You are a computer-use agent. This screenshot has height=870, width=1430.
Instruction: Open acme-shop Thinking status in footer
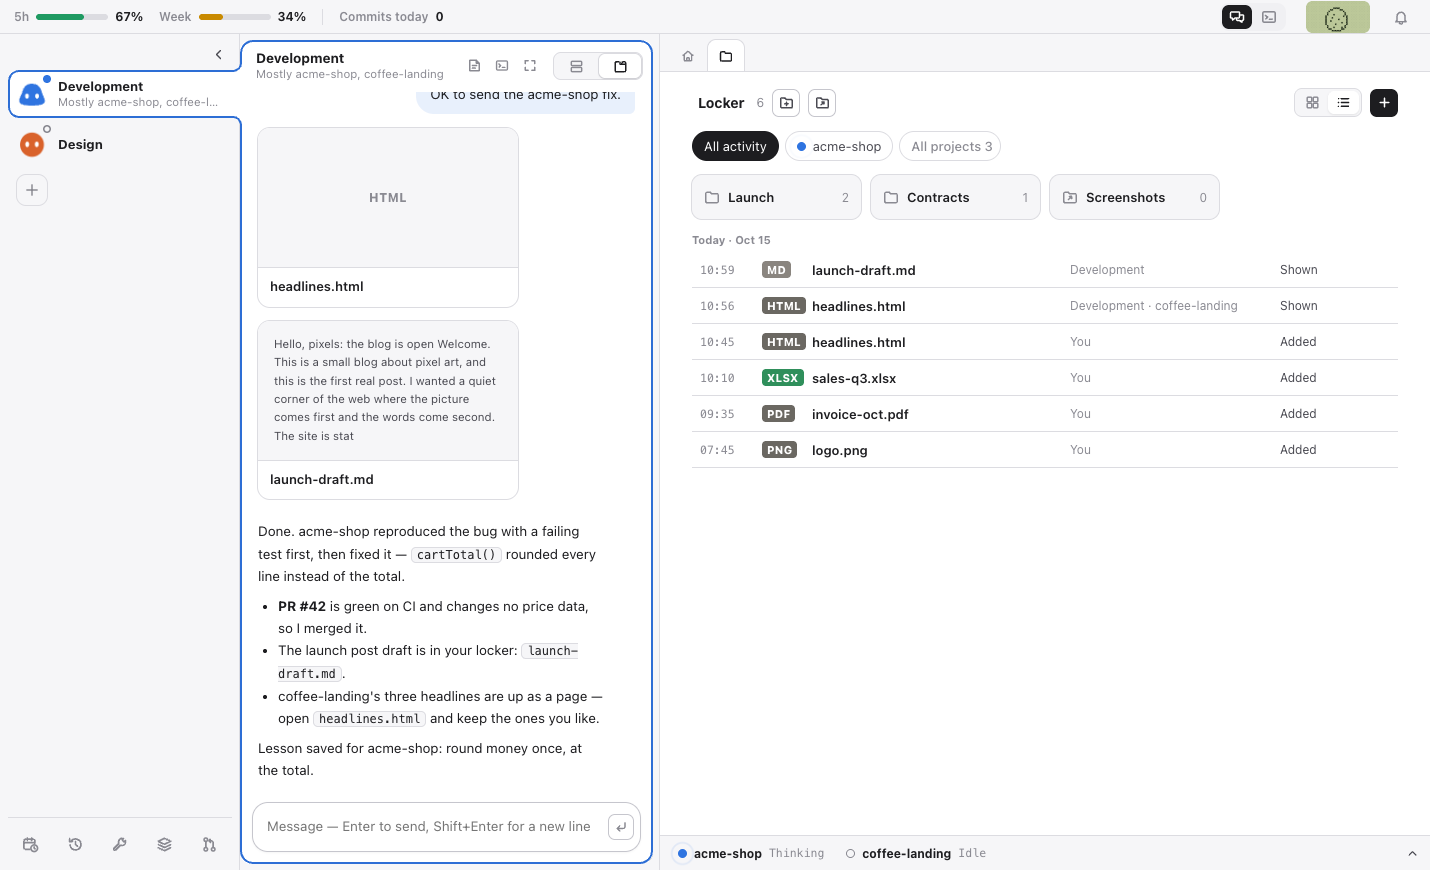(751, 854)
